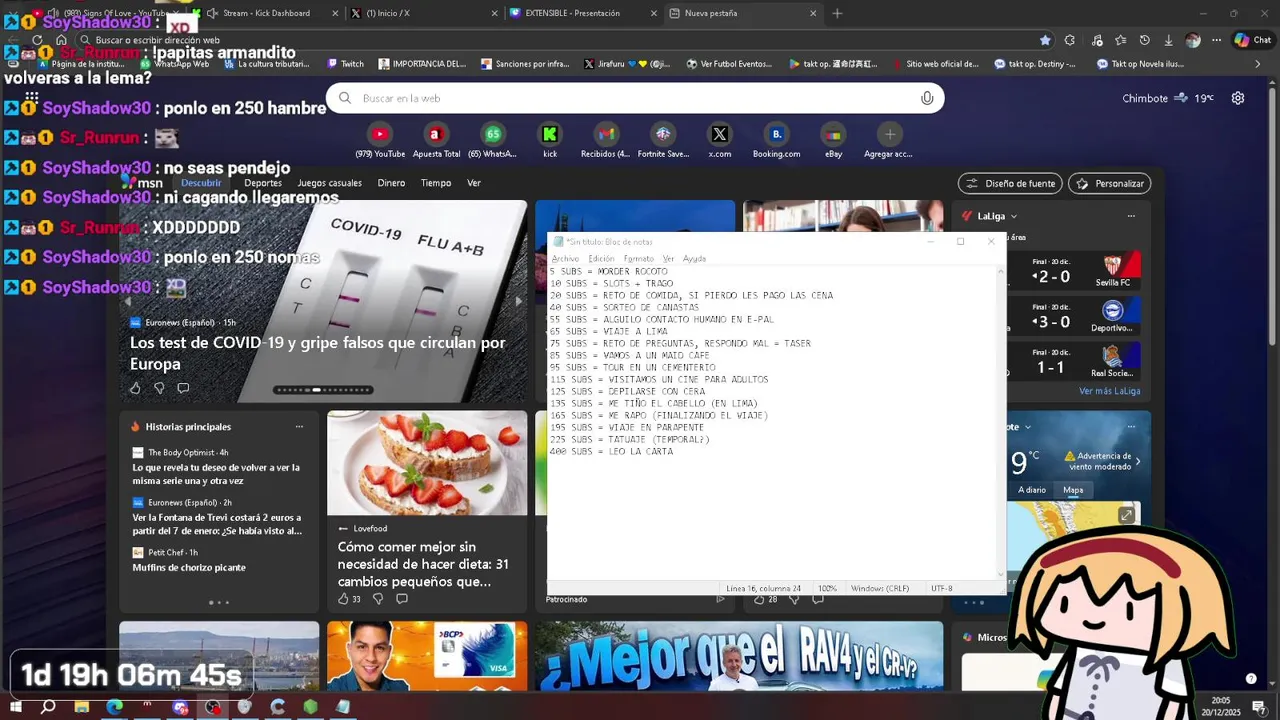Refresh the page with reload icon

click(38, 40)
